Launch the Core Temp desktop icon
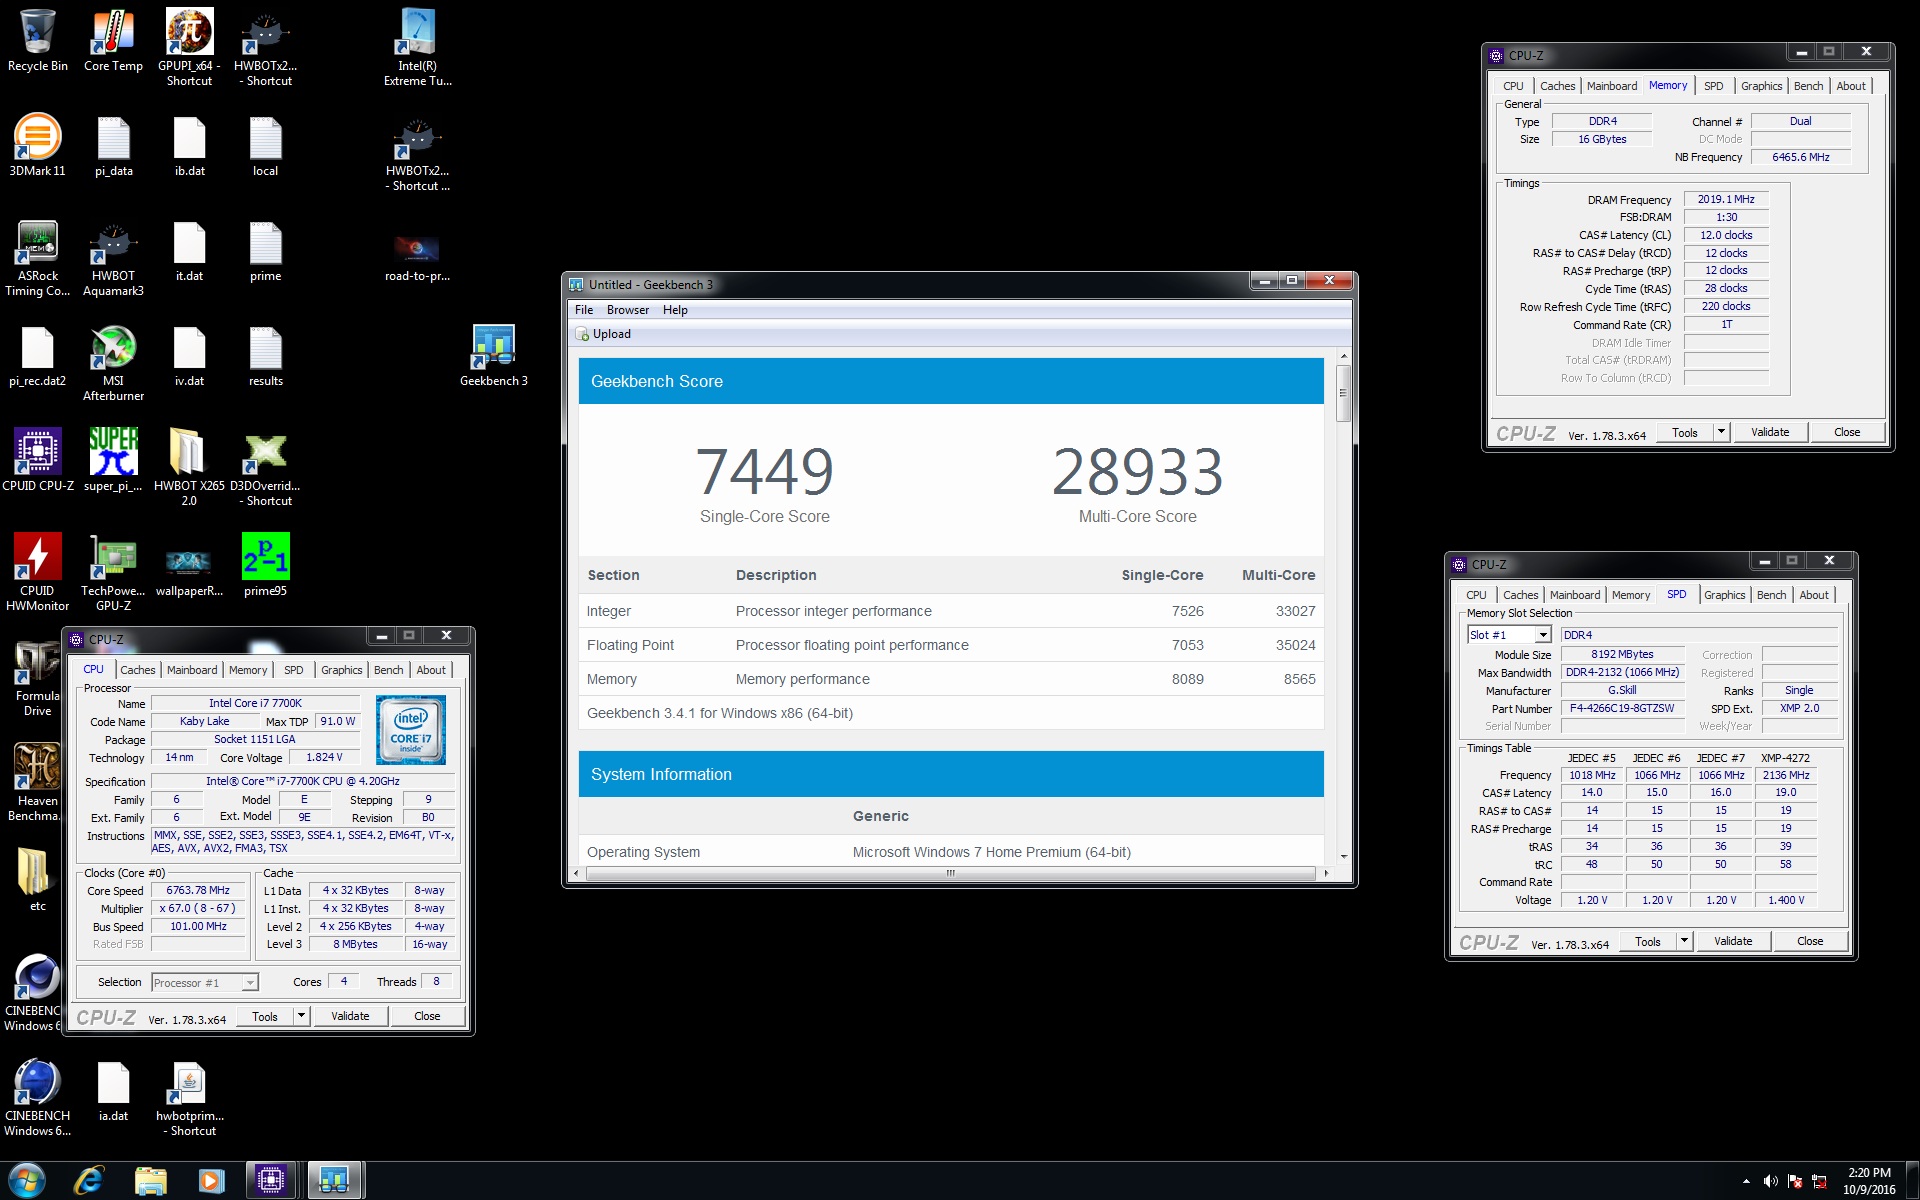The height and width of the screenshot is (1200, 1920). [x=113, y=40]
